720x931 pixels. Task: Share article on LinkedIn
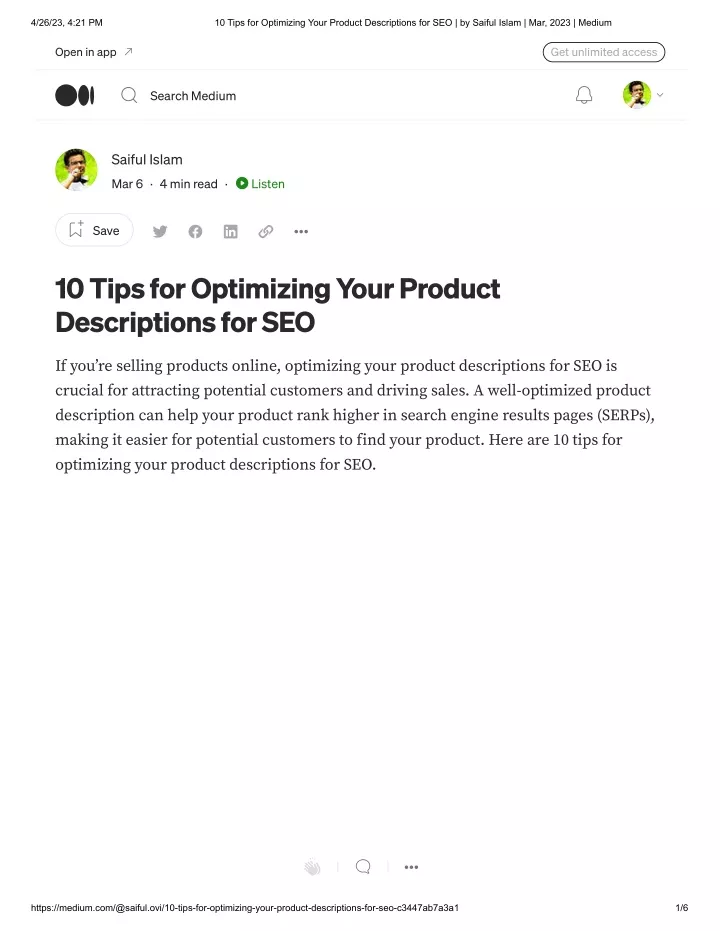pos(230,232)
